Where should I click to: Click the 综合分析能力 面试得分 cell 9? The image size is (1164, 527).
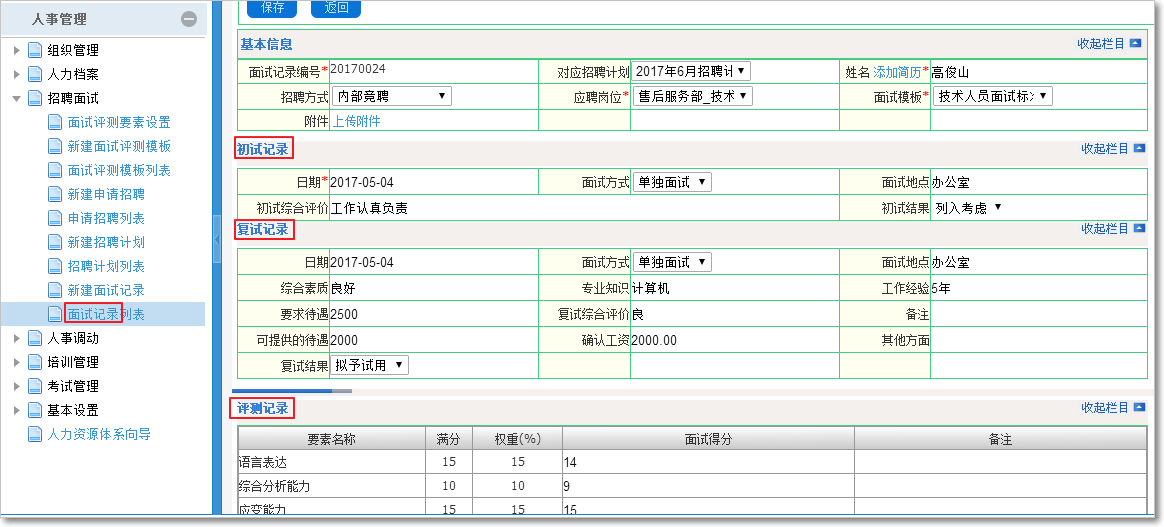click(708, 486)
